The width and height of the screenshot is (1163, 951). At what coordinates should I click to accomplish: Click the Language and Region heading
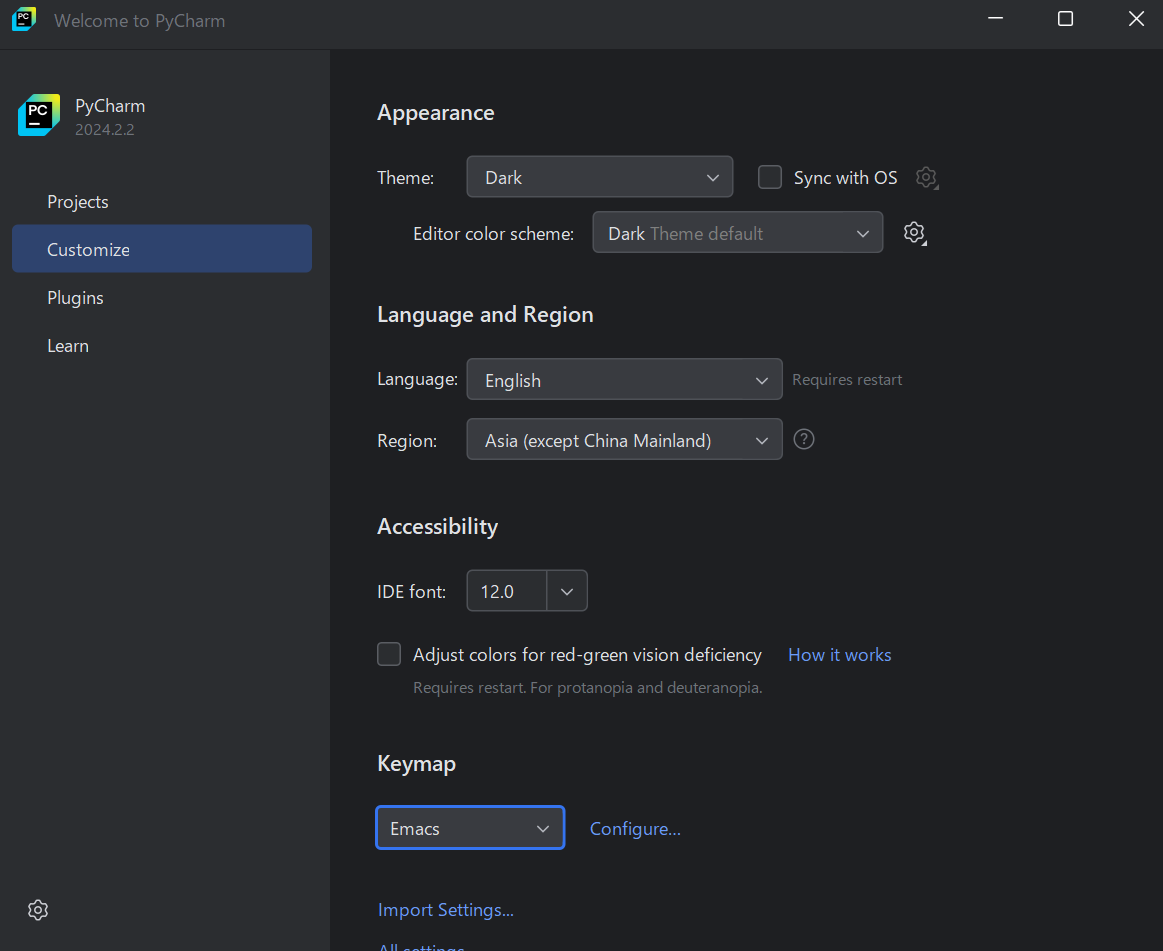coord(485,315)
